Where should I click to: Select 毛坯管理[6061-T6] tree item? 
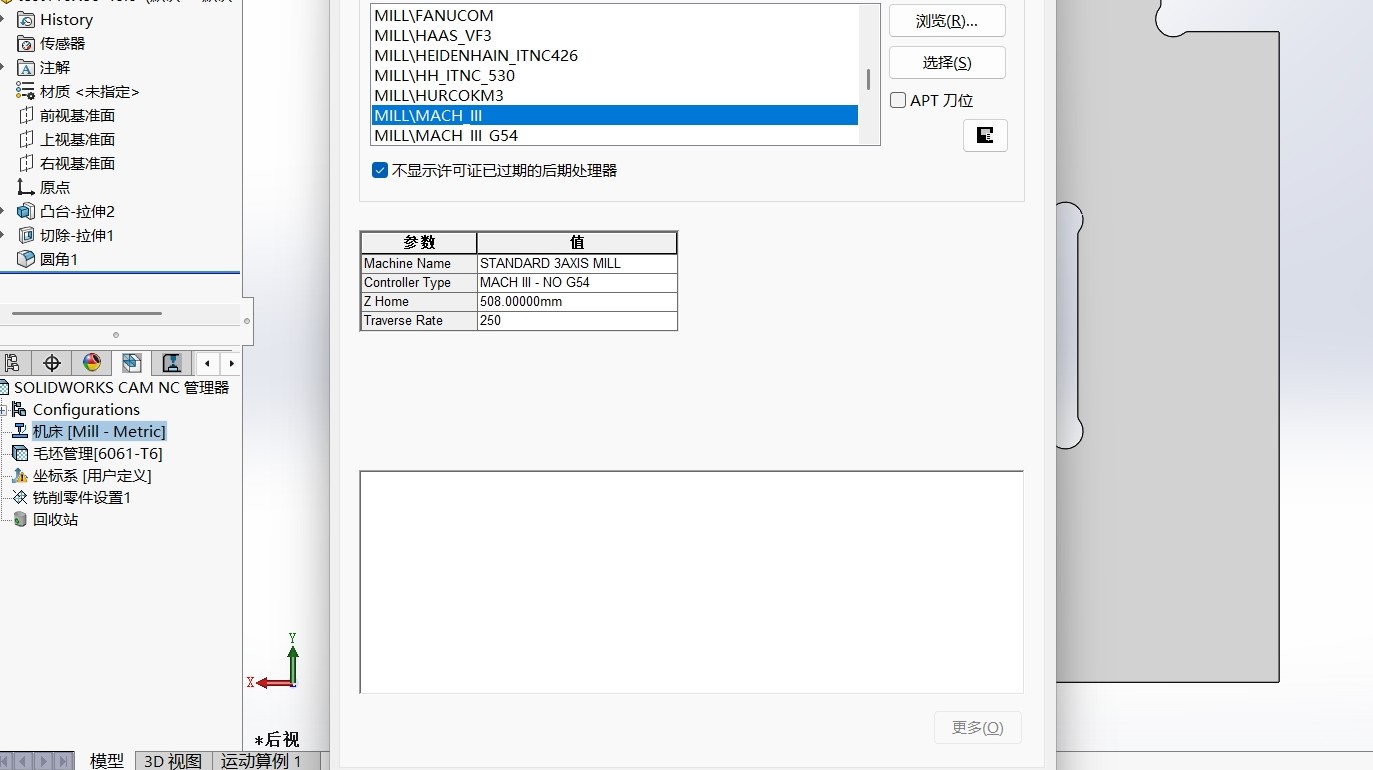tap(98, 453)
